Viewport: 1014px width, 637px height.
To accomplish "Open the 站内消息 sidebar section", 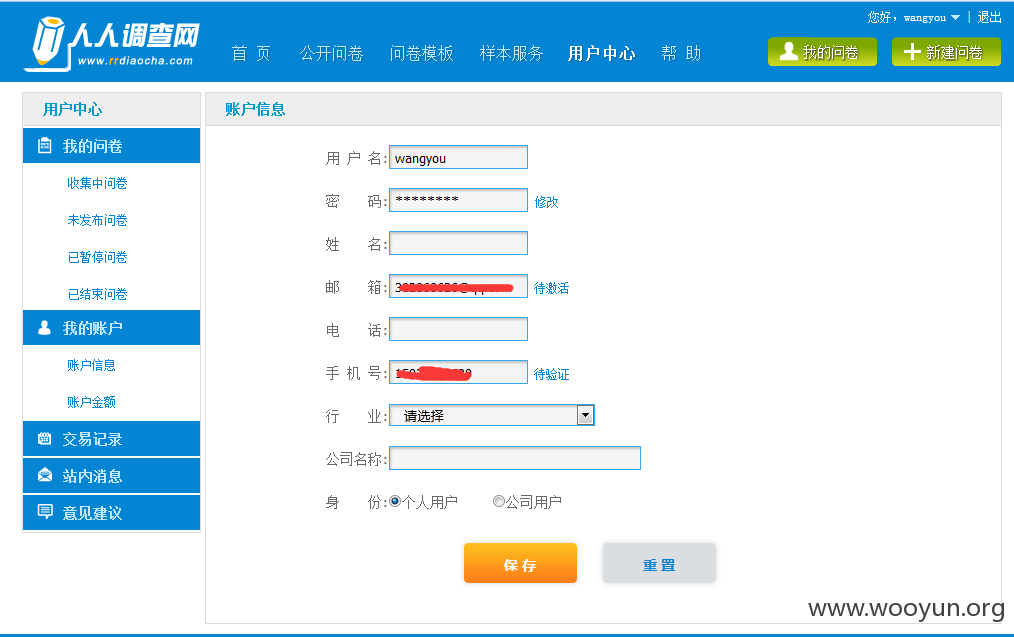I will (111, 475).
